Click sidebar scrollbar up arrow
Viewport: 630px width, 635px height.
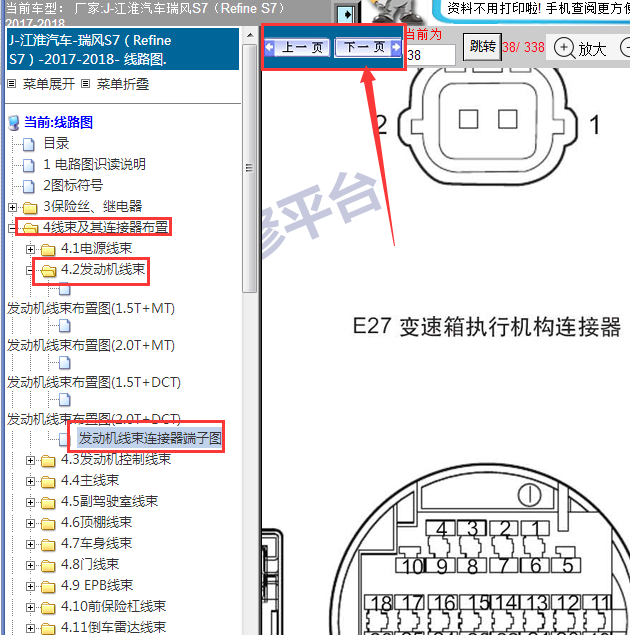tap(250, 35)
